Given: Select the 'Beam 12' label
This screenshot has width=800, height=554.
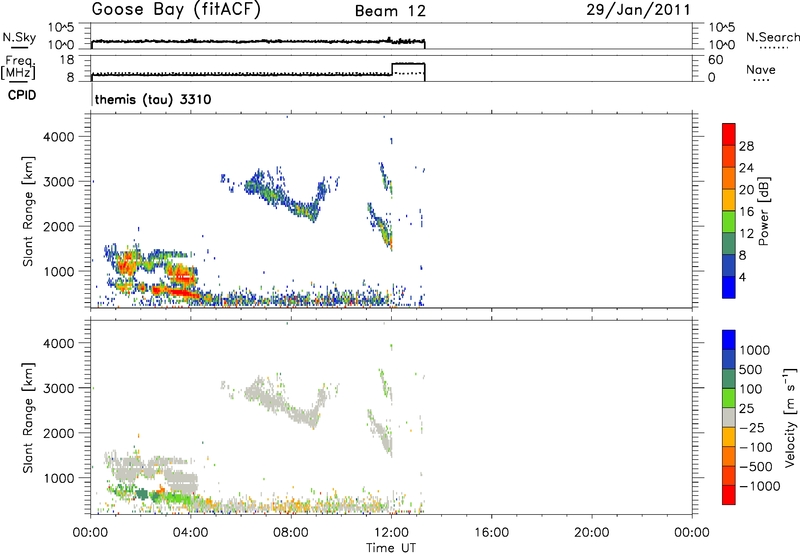Looking at the screenshot, I should coord(390,11).
